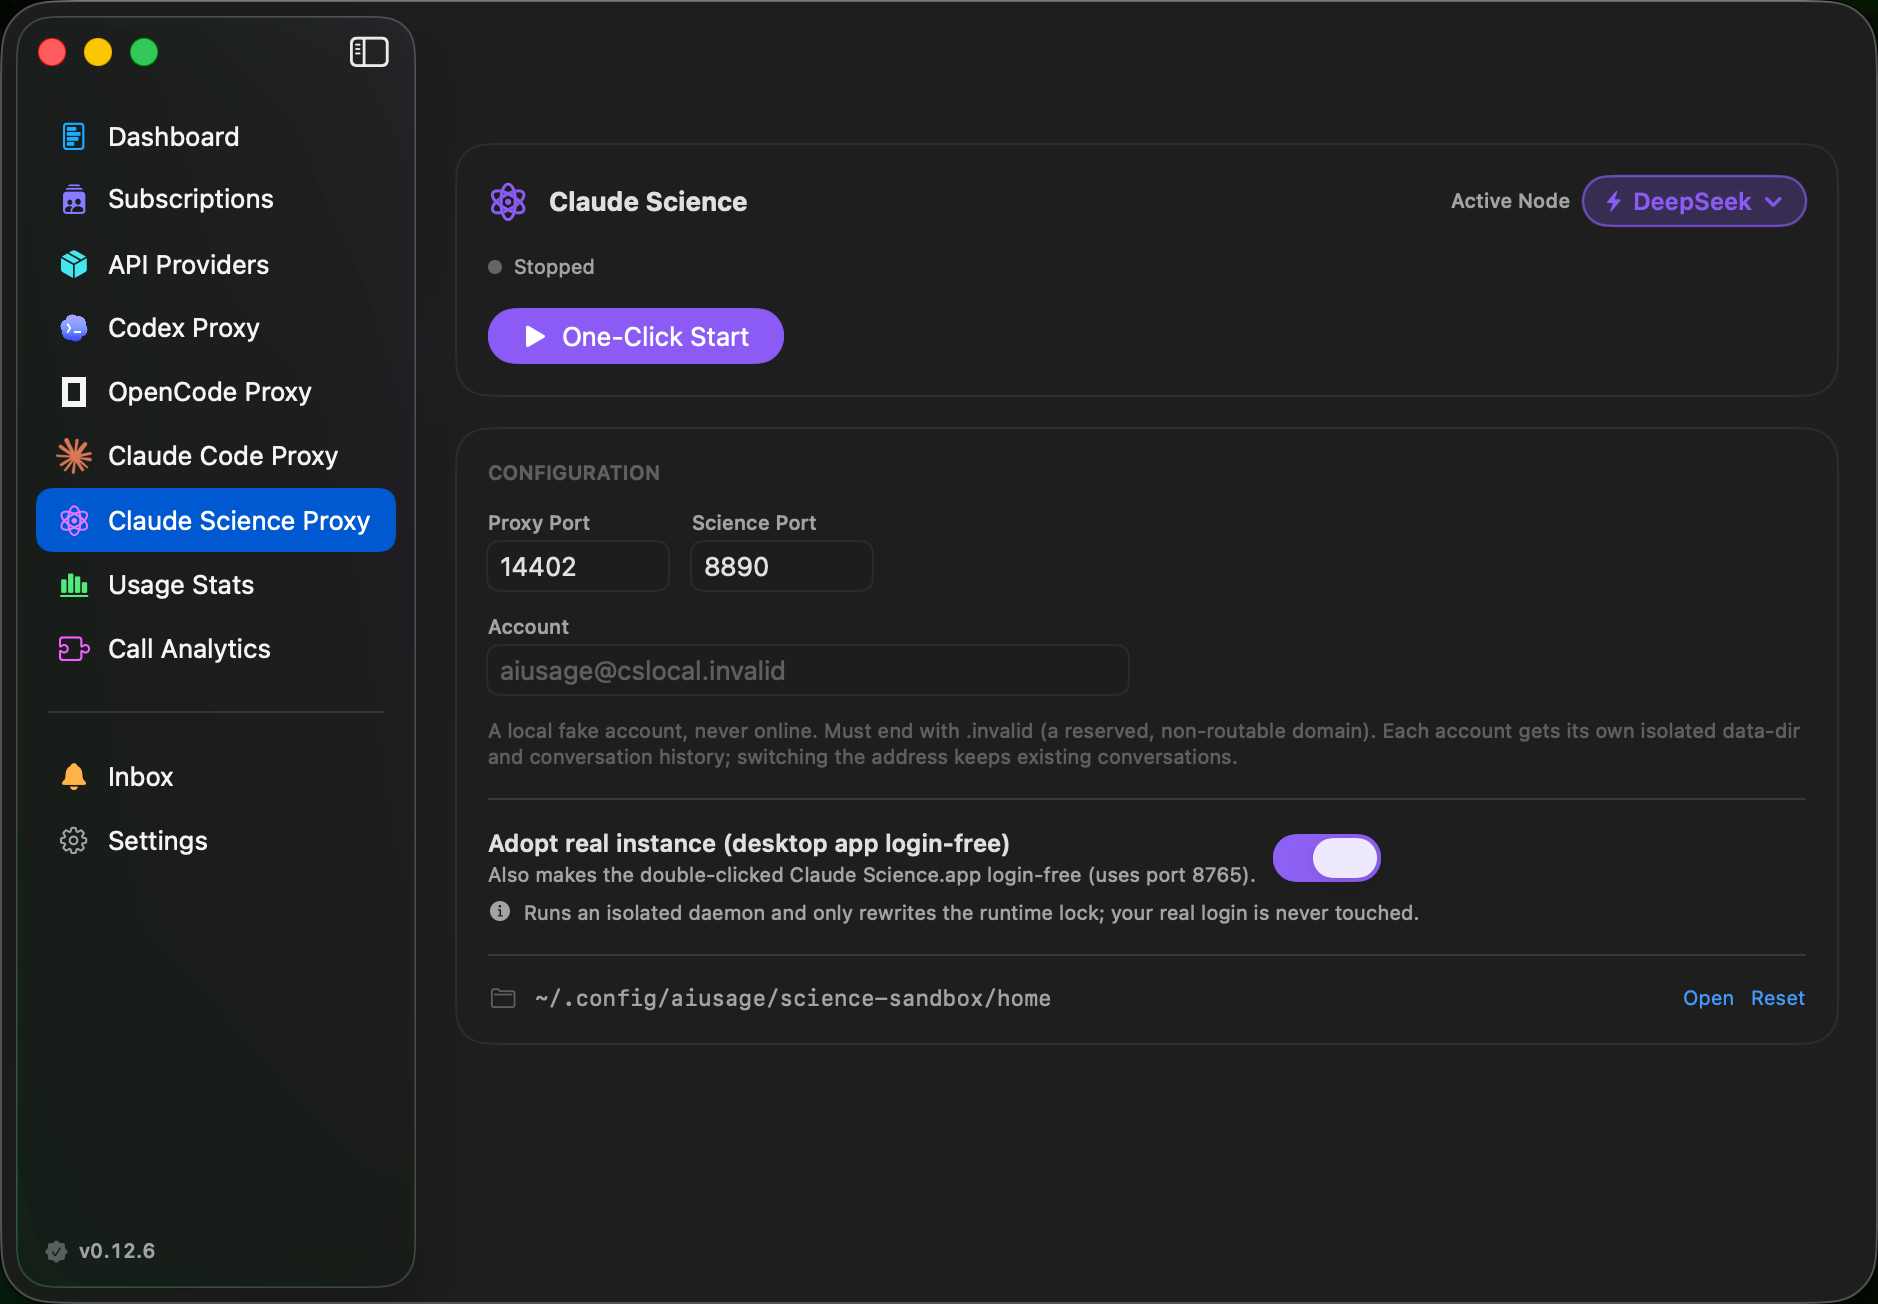Click the Claude Code Proxy starburst icon
Viewport: 1878px width, 1304px height.
[74, 456]
